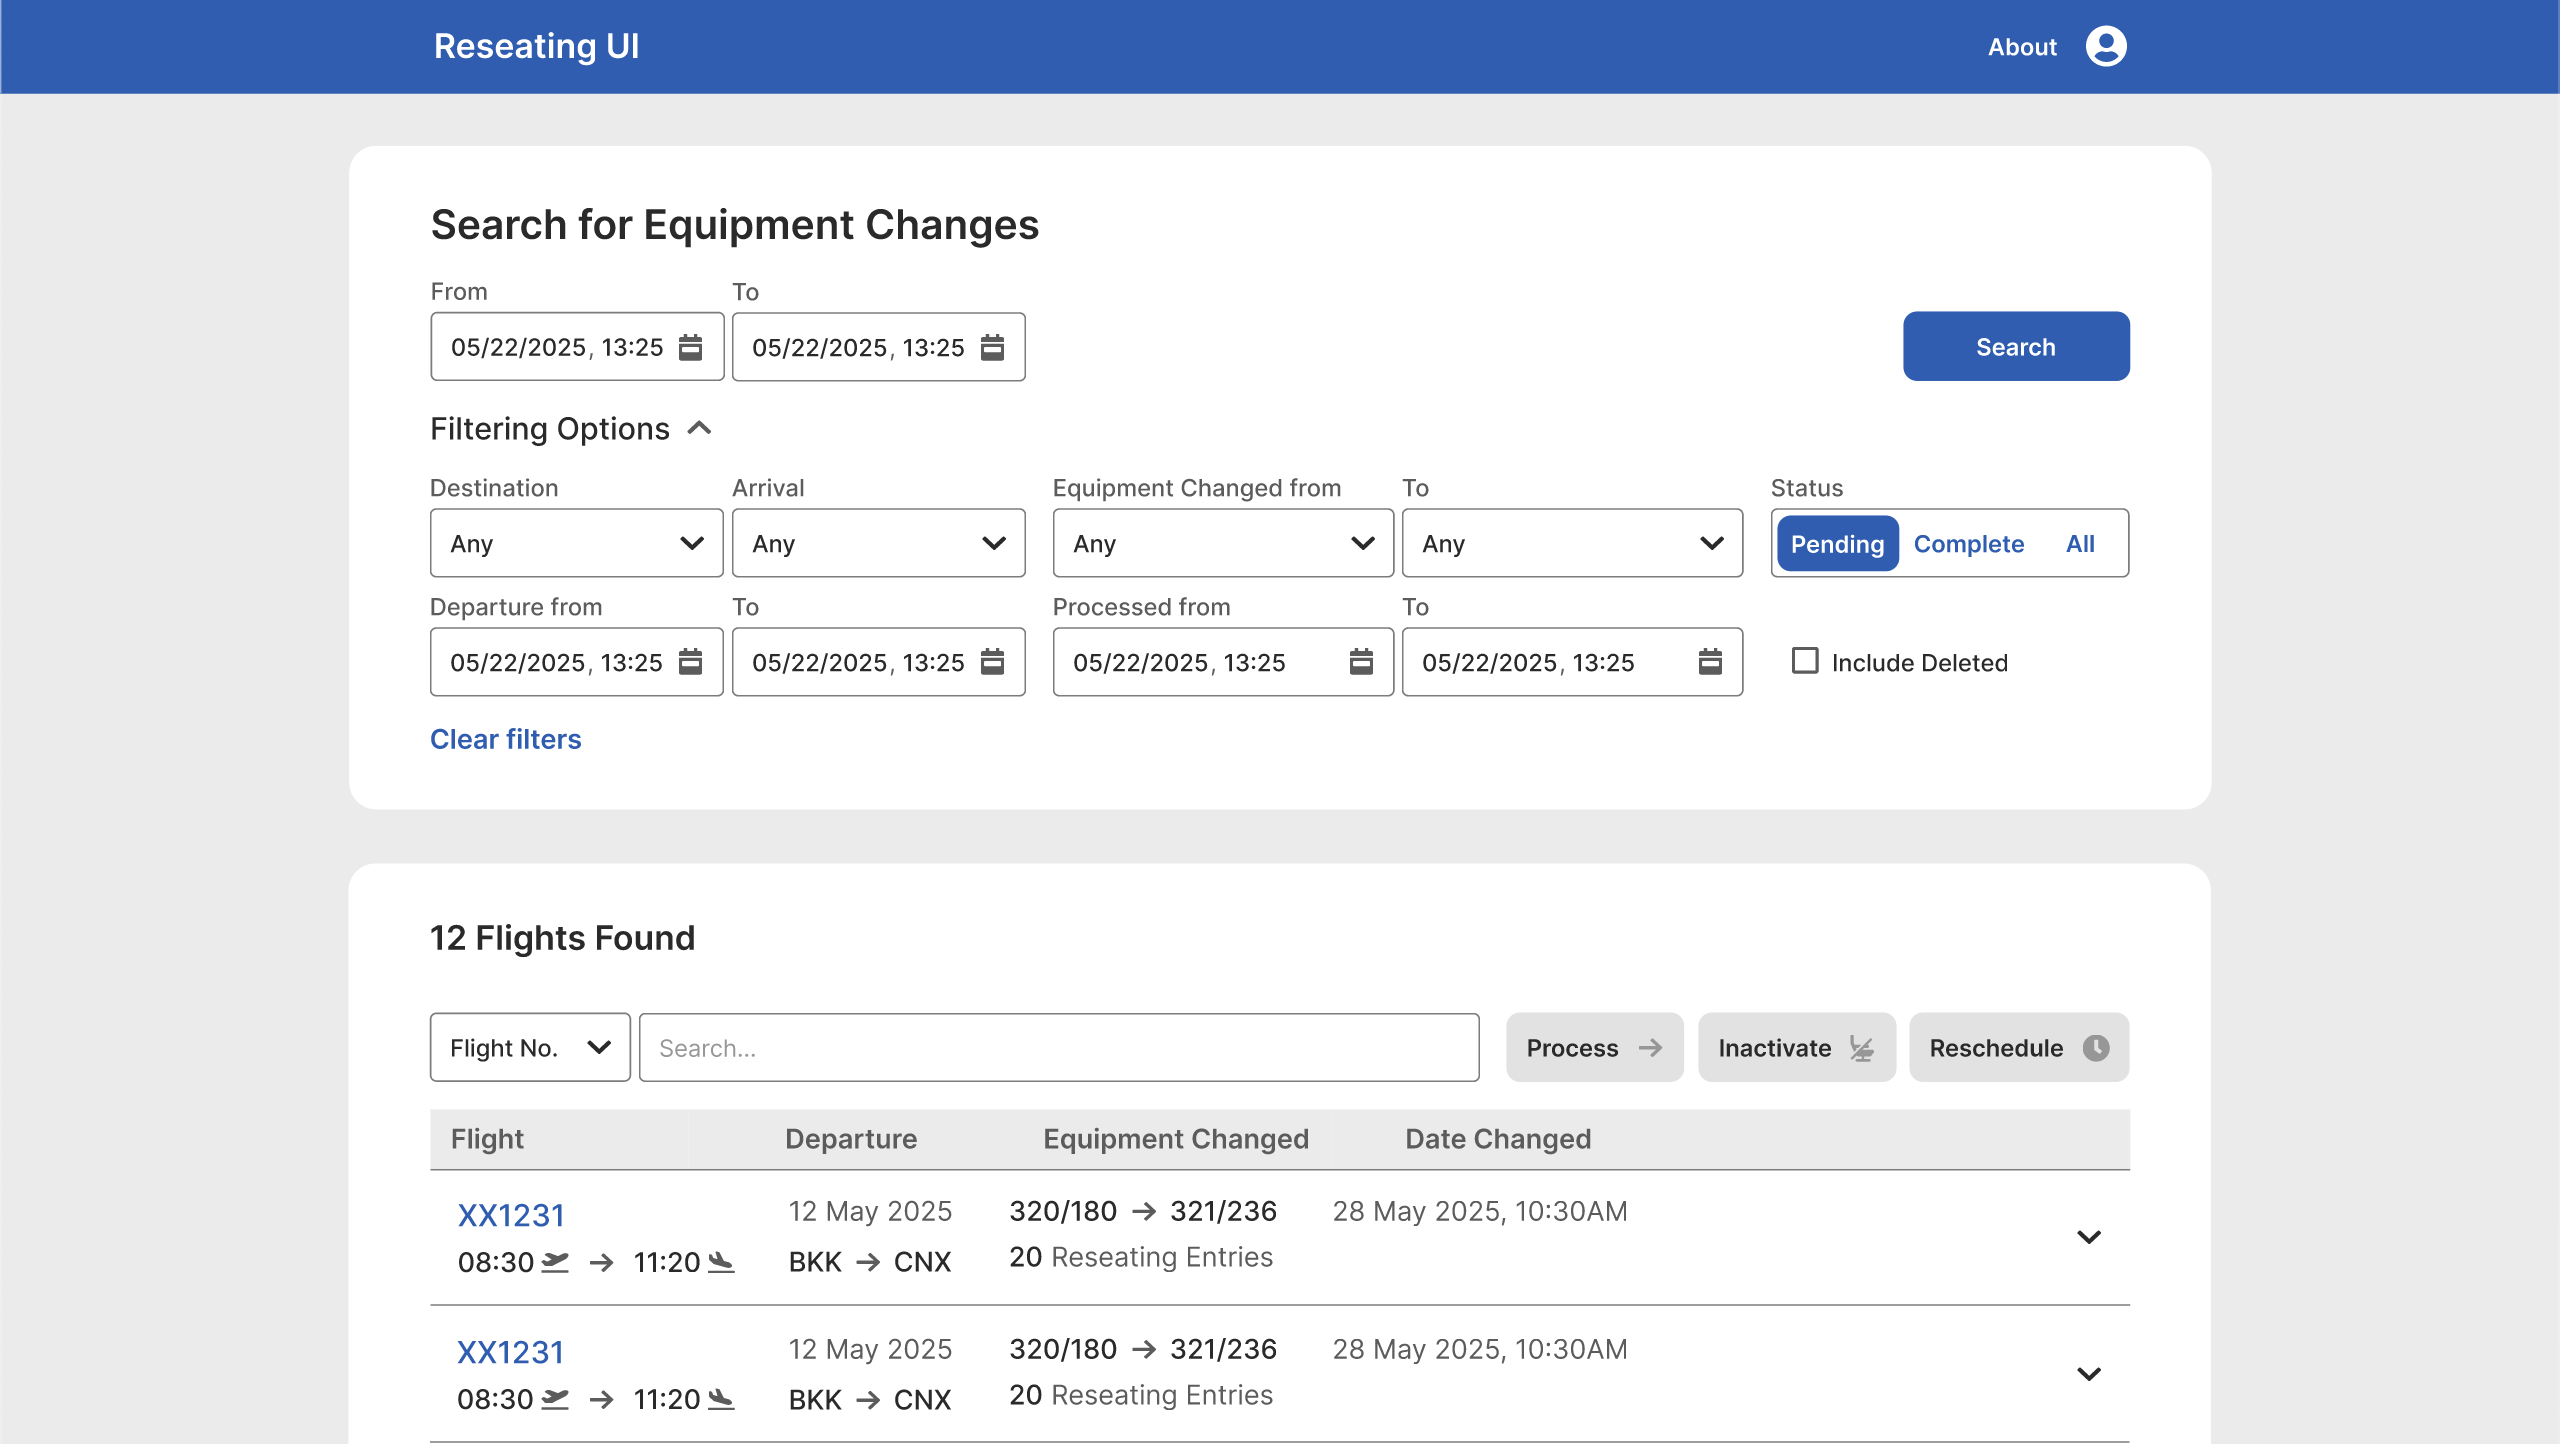Expand the first XX1231 flight row
The height and width of the screenshot is (1444, 2560).
(x=2088, y=1237)
